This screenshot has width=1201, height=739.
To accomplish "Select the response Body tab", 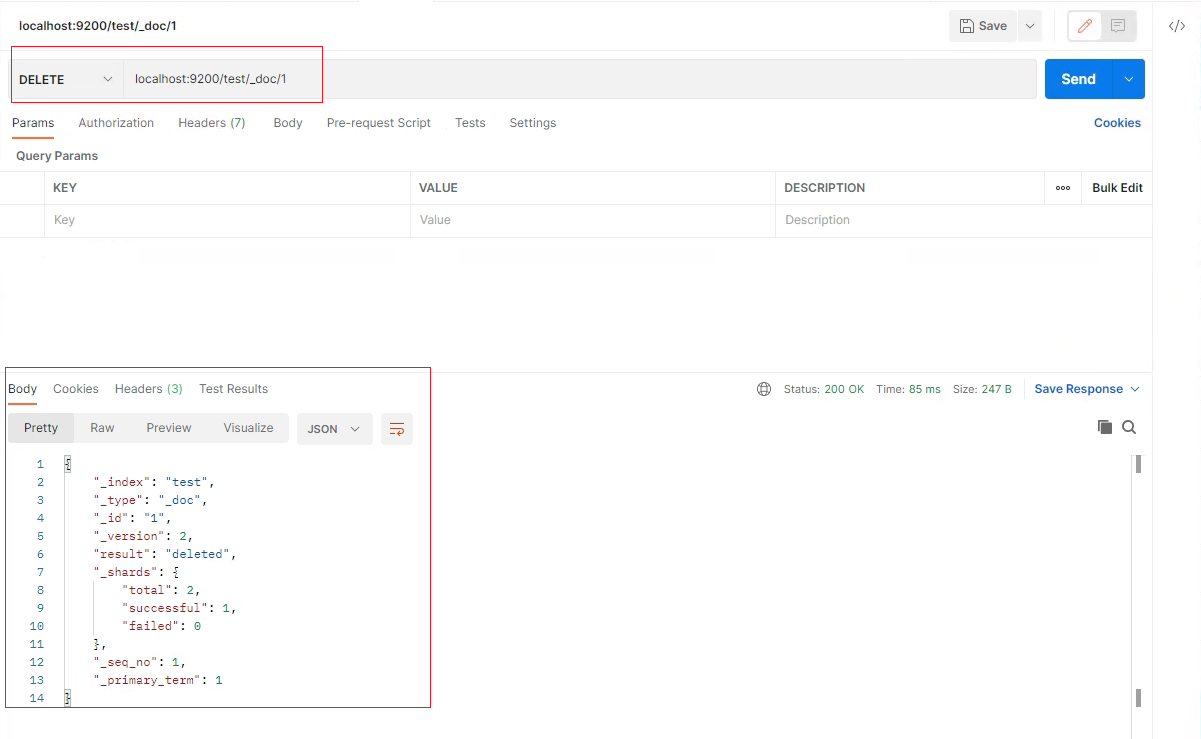I will tap(22, 389).
